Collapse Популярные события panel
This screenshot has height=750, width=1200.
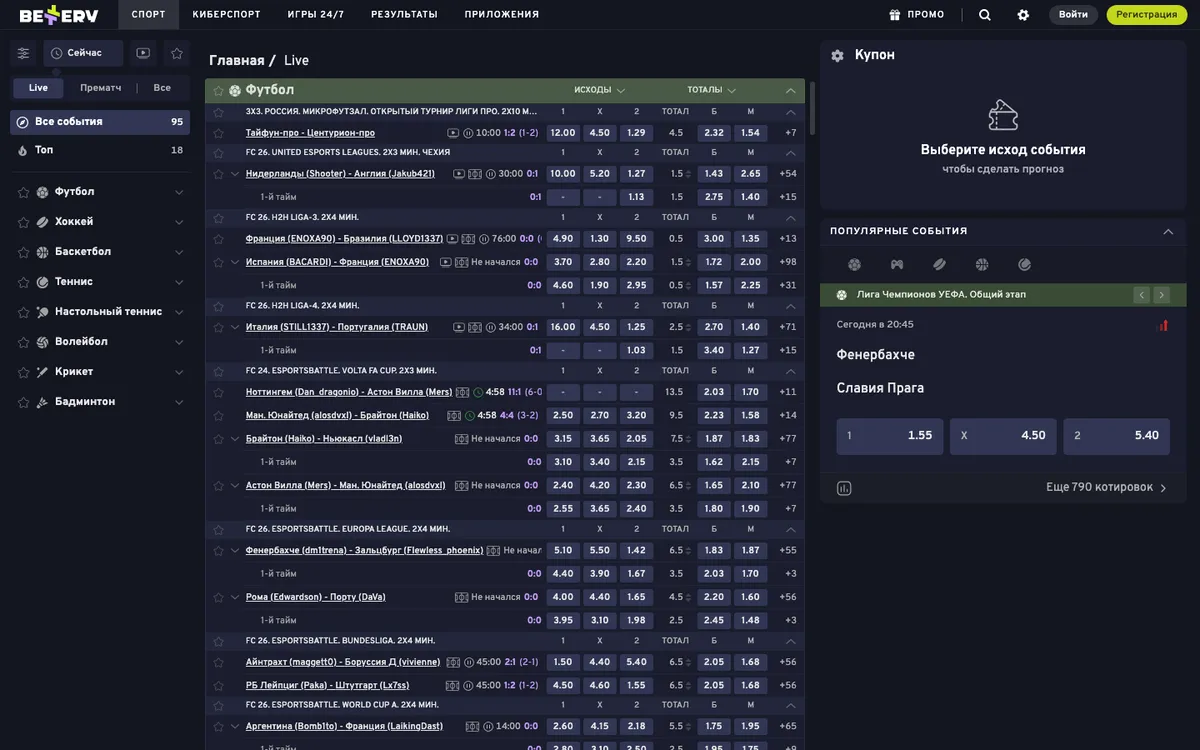pos(1168,231)
